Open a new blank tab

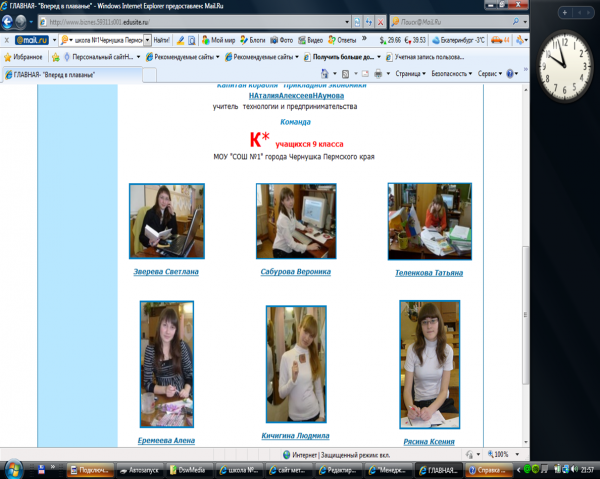(150, 75)
